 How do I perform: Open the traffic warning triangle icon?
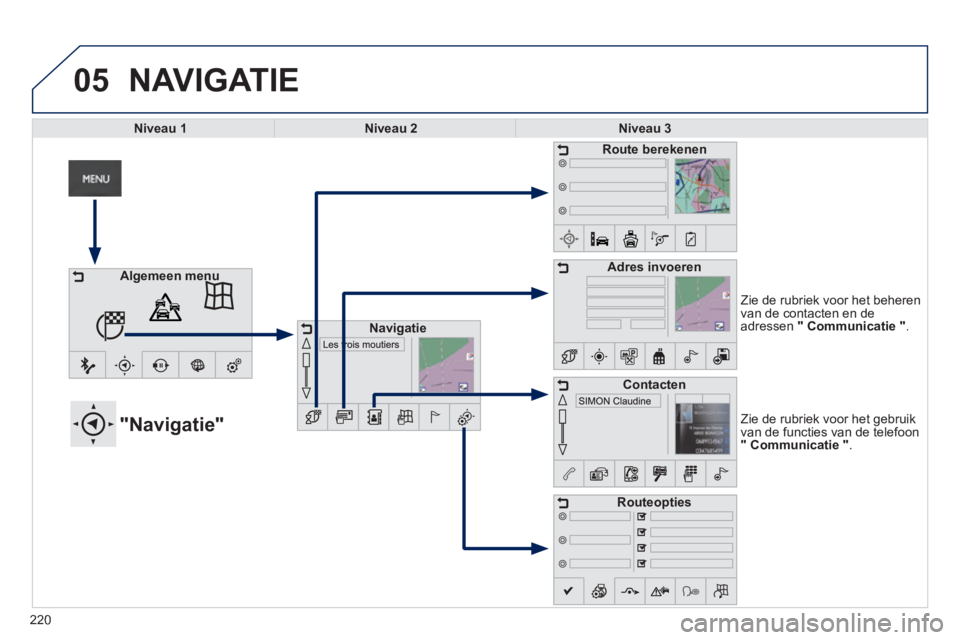[x=165, y=307]
